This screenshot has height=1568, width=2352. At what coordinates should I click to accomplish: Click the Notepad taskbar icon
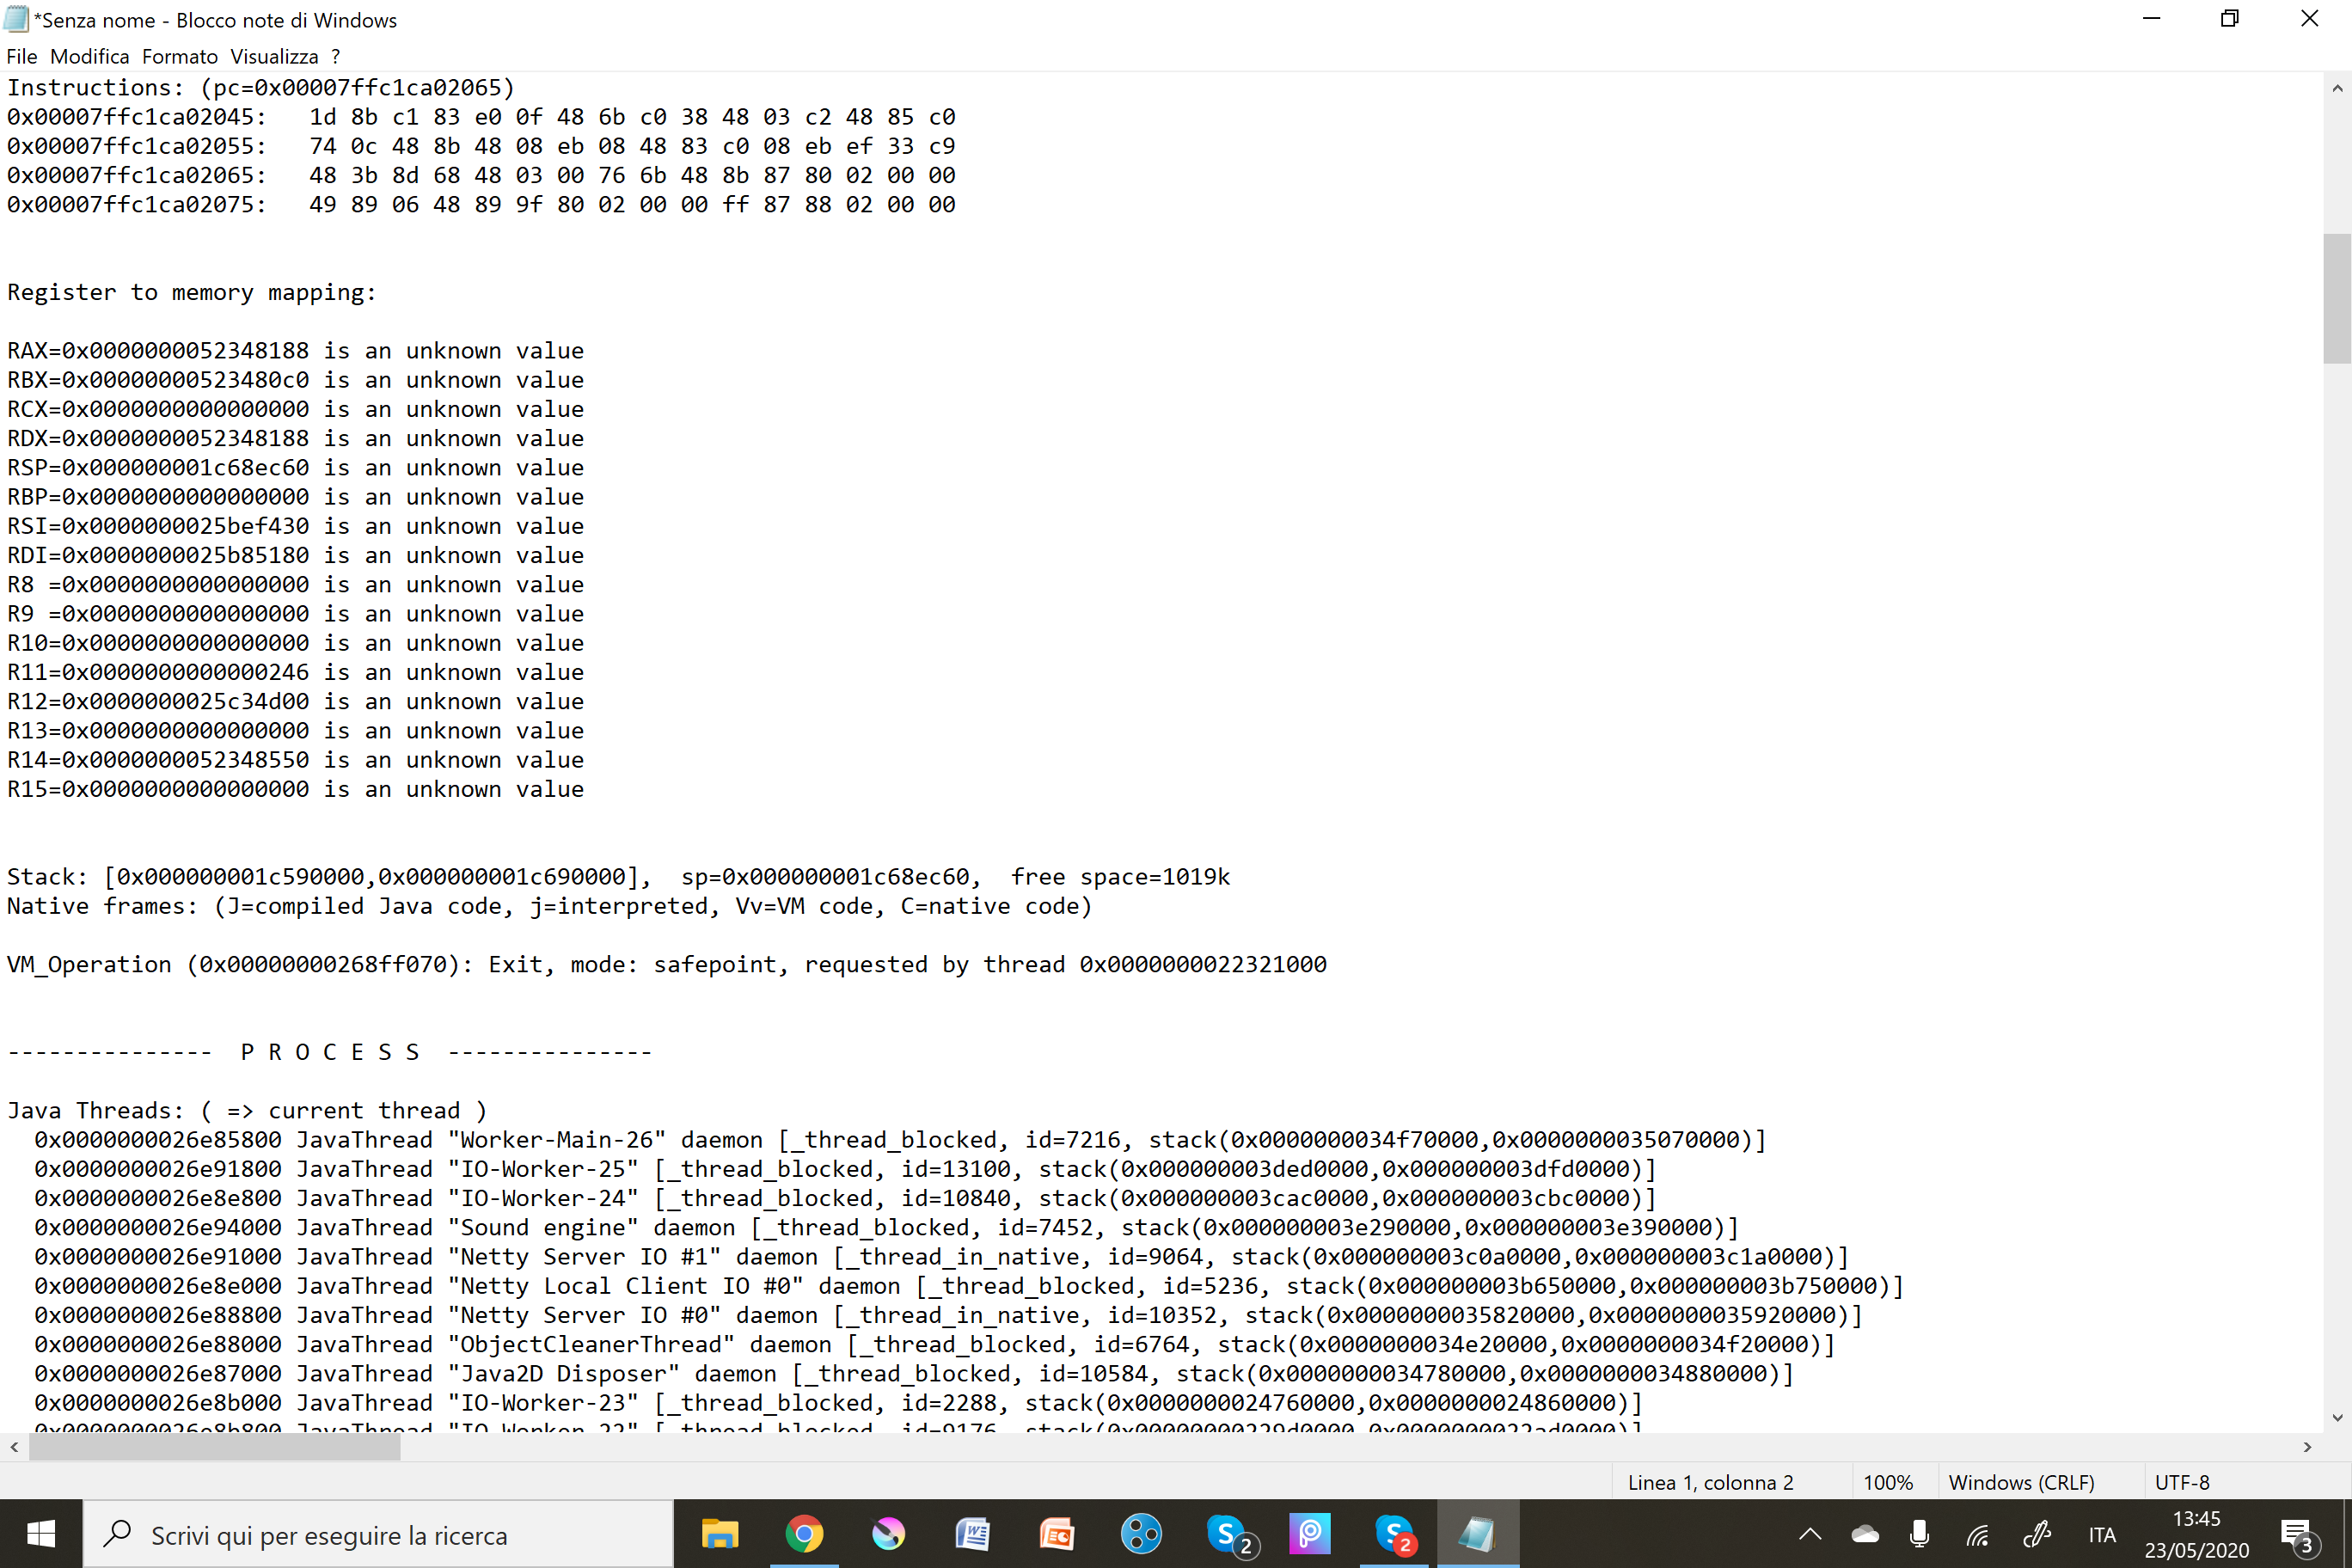click(1477, 1534)
